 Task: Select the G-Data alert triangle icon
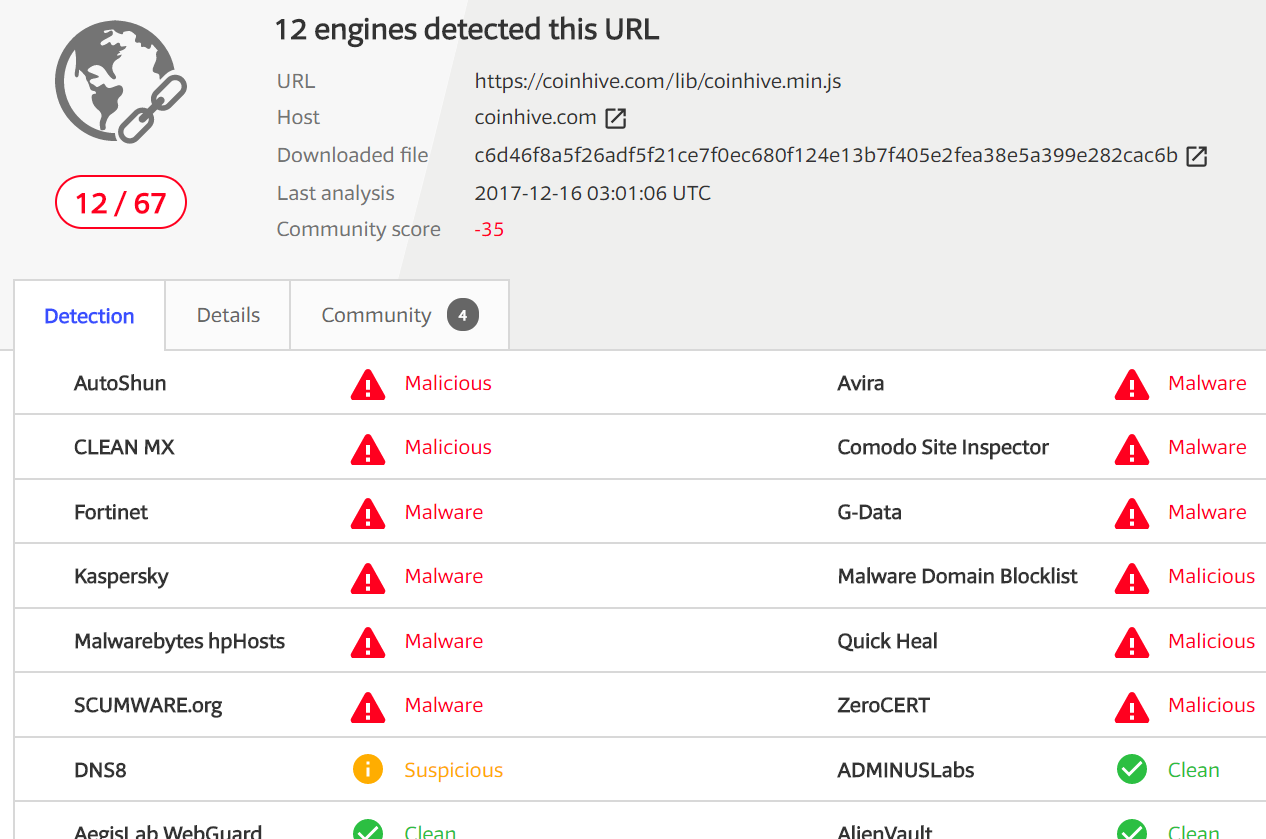click(1132, 513)
